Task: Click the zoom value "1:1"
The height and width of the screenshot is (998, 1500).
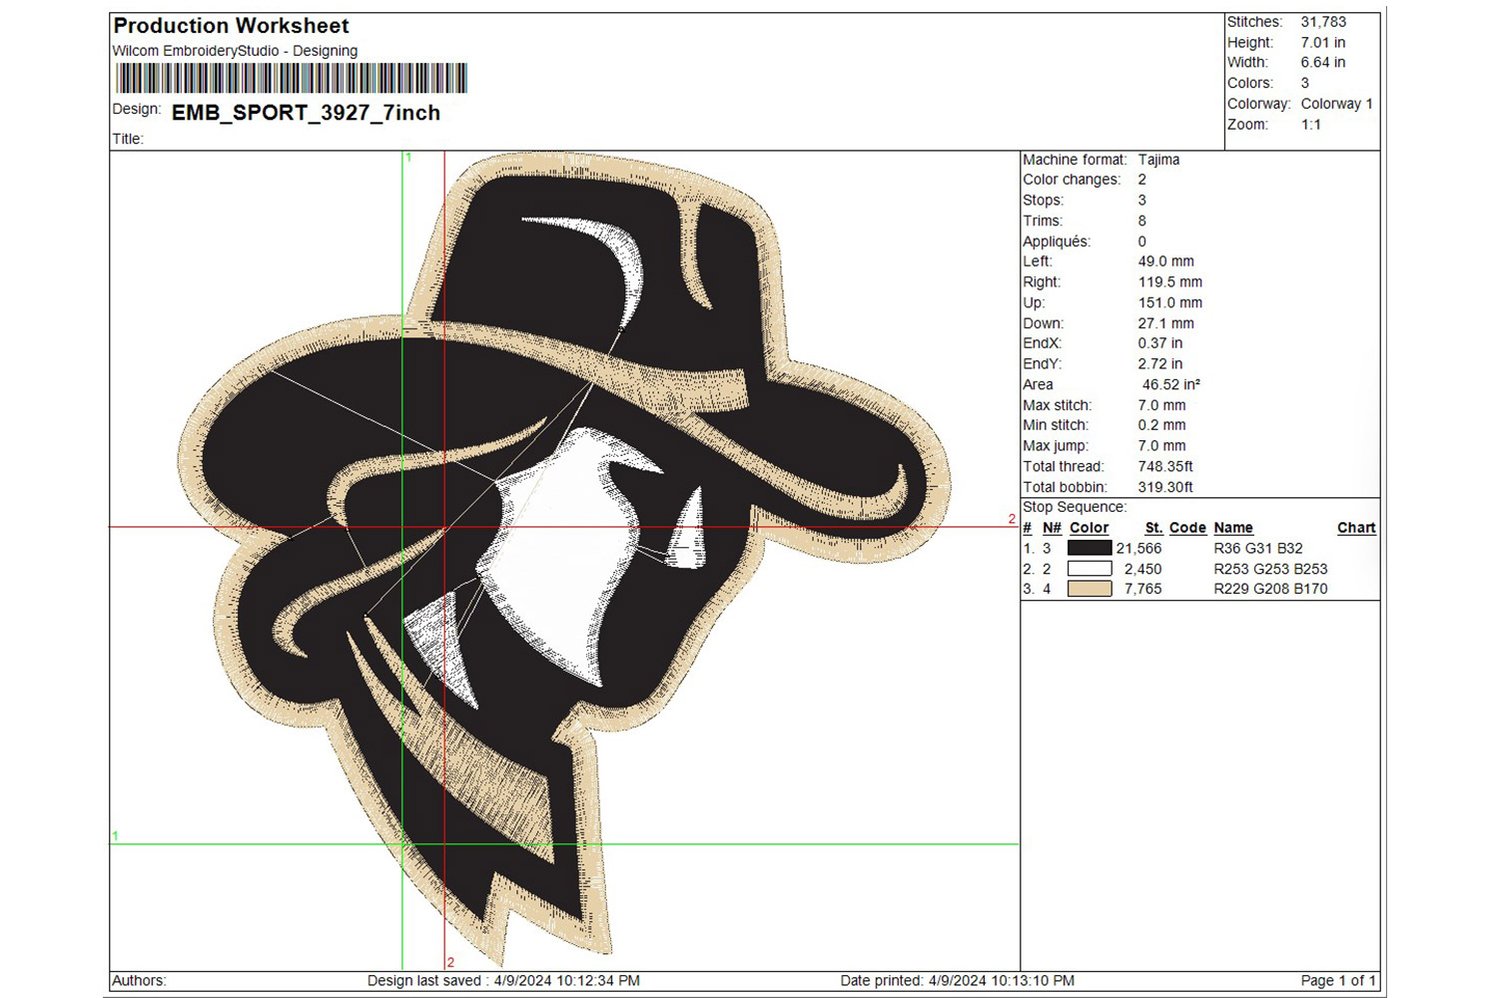Action: point(1311,125)
